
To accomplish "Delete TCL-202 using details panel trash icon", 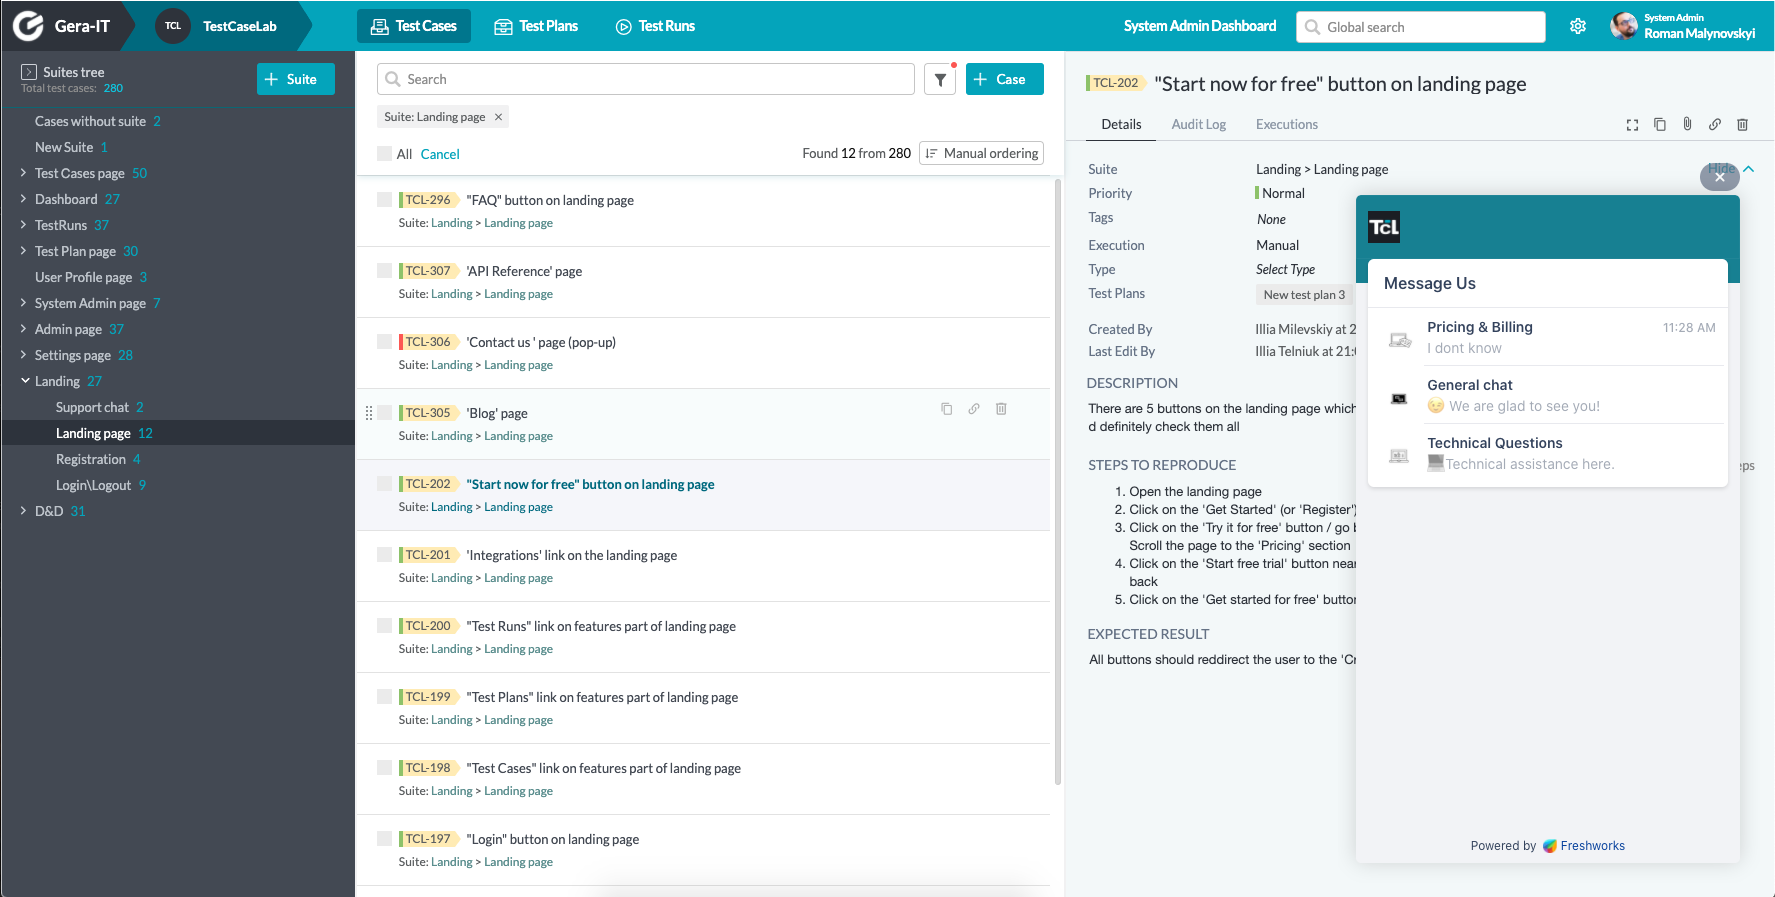I will [x=1742, y=125].
